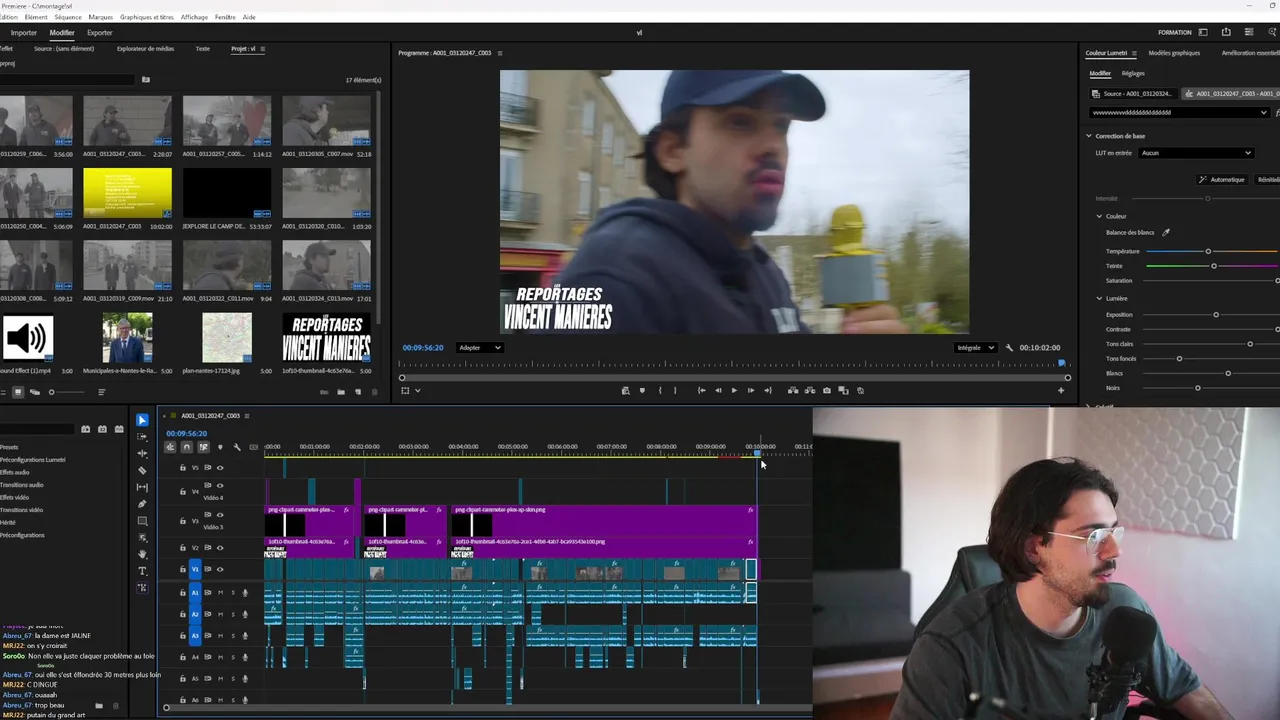The image size is (1280, 720).
Task: Hide track V3 Vidéo 3 eye icon
Action: [220, 514]
